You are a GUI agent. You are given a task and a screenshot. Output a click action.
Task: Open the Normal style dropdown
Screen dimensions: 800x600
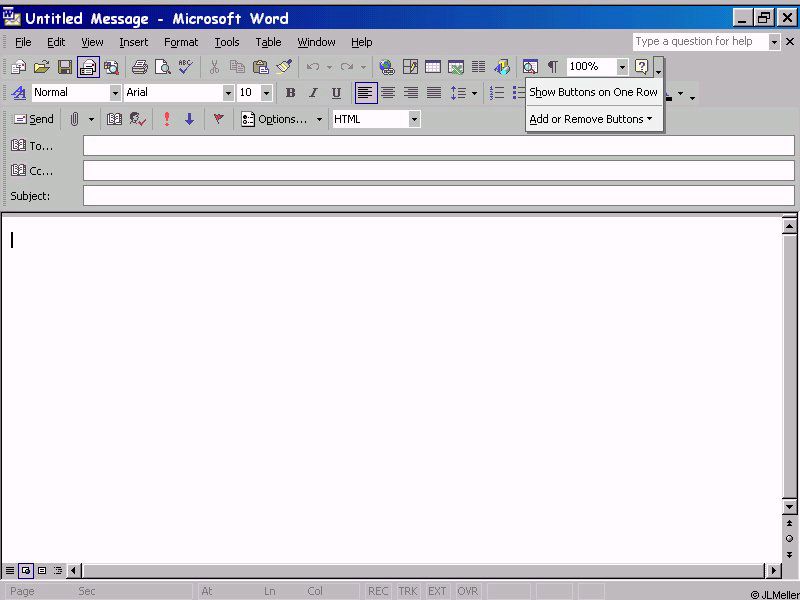point(115,93)
